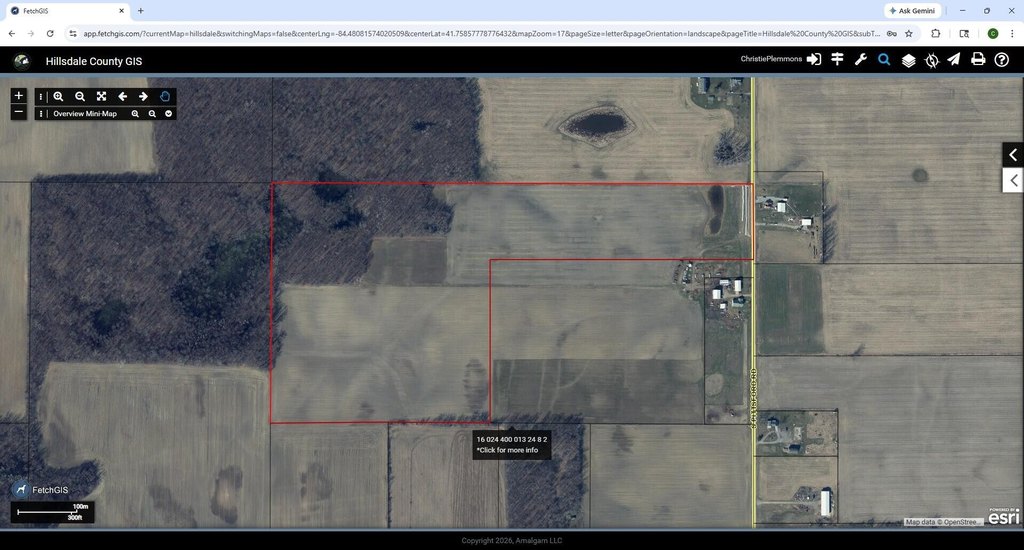1024x550 pixels.
Task: Click the compass locate icon
Action: [x=931, y=60]
